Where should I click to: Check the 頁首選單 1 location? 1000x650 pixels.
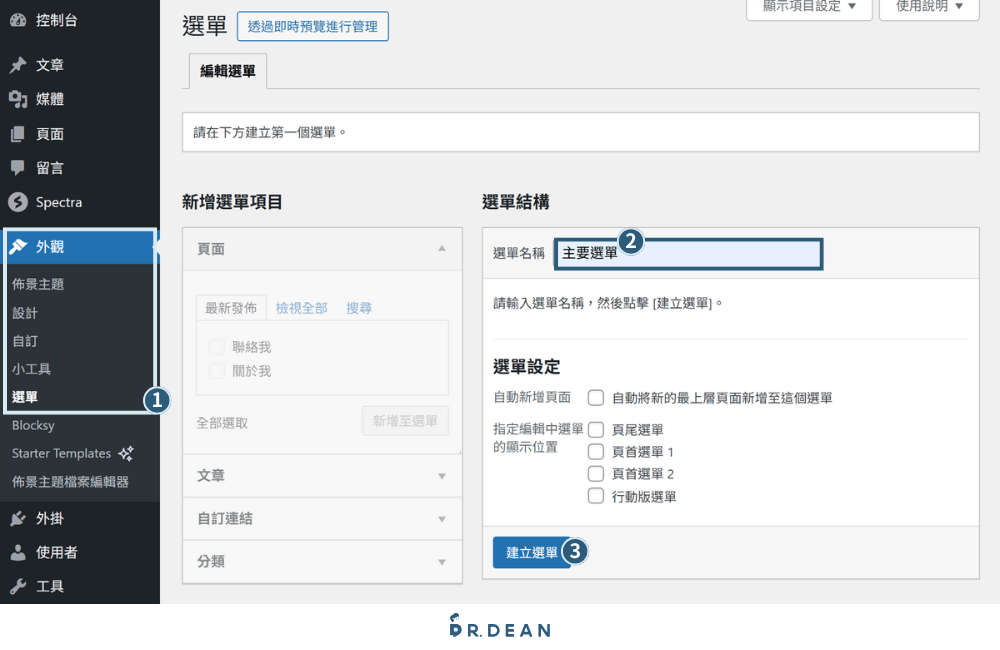click(596, 452)
